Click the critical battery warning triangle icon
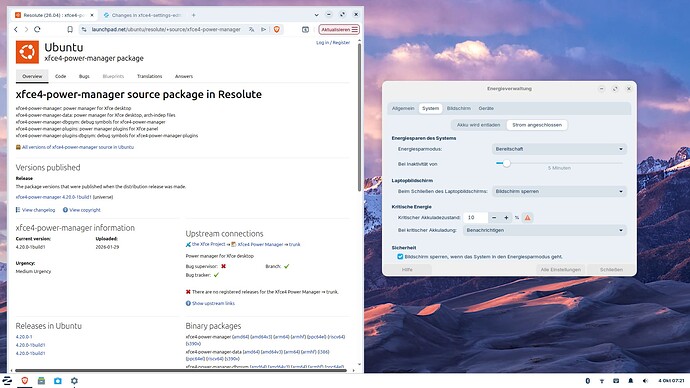 [x=527, y=217]
